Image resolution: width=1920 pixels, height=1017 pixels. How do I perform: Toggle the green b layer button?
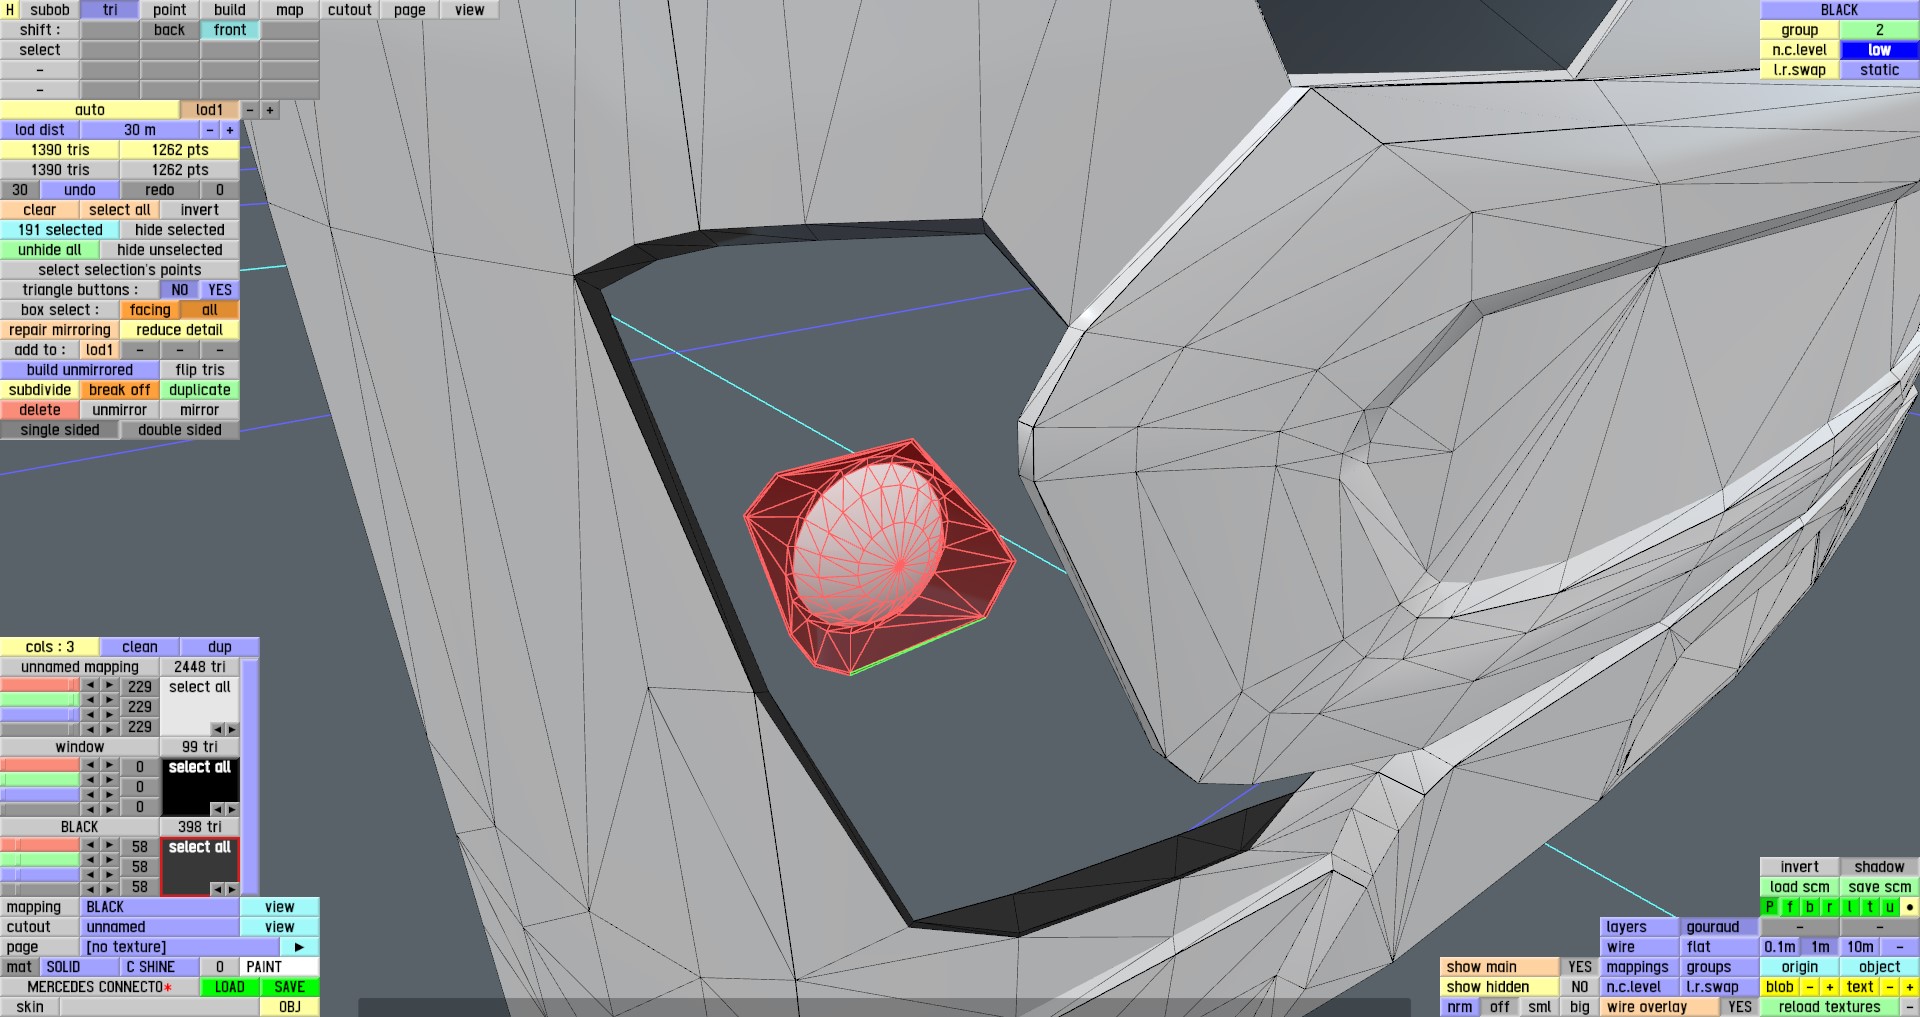point(1810,907)
